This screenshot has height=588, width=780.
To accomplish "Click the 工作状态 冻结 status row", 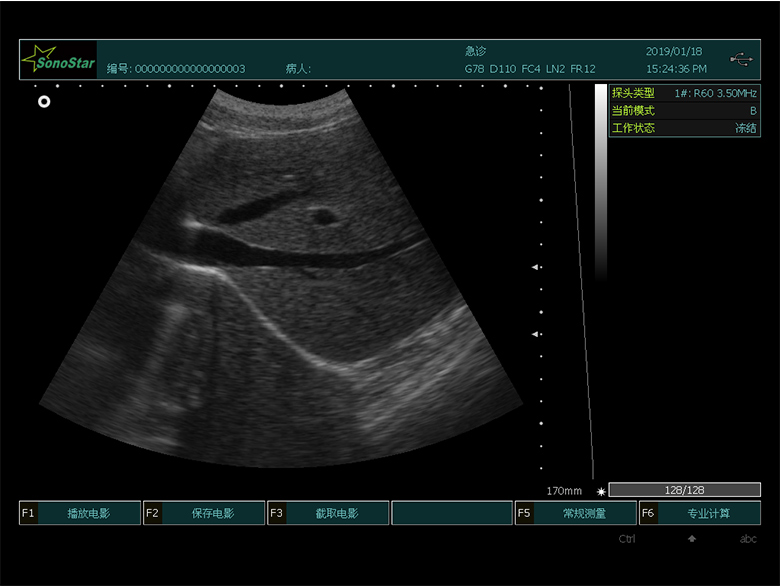I will point(684,128).
